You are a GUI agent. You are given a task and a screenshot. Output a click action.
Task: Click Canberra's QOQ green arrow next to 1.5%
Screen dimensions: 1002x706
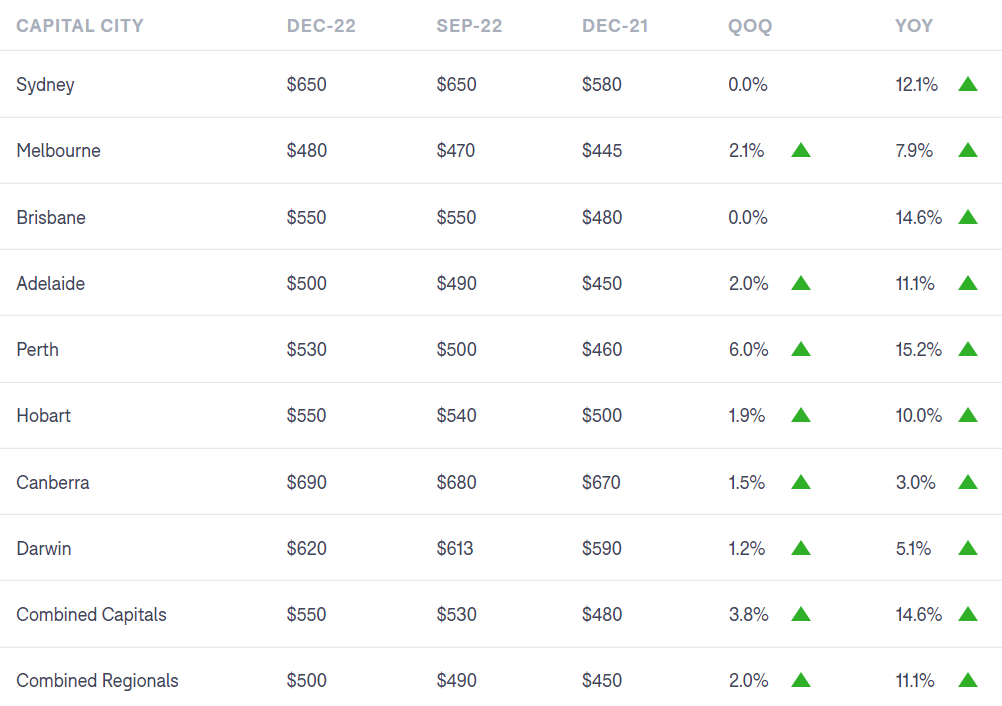[800, 482]
